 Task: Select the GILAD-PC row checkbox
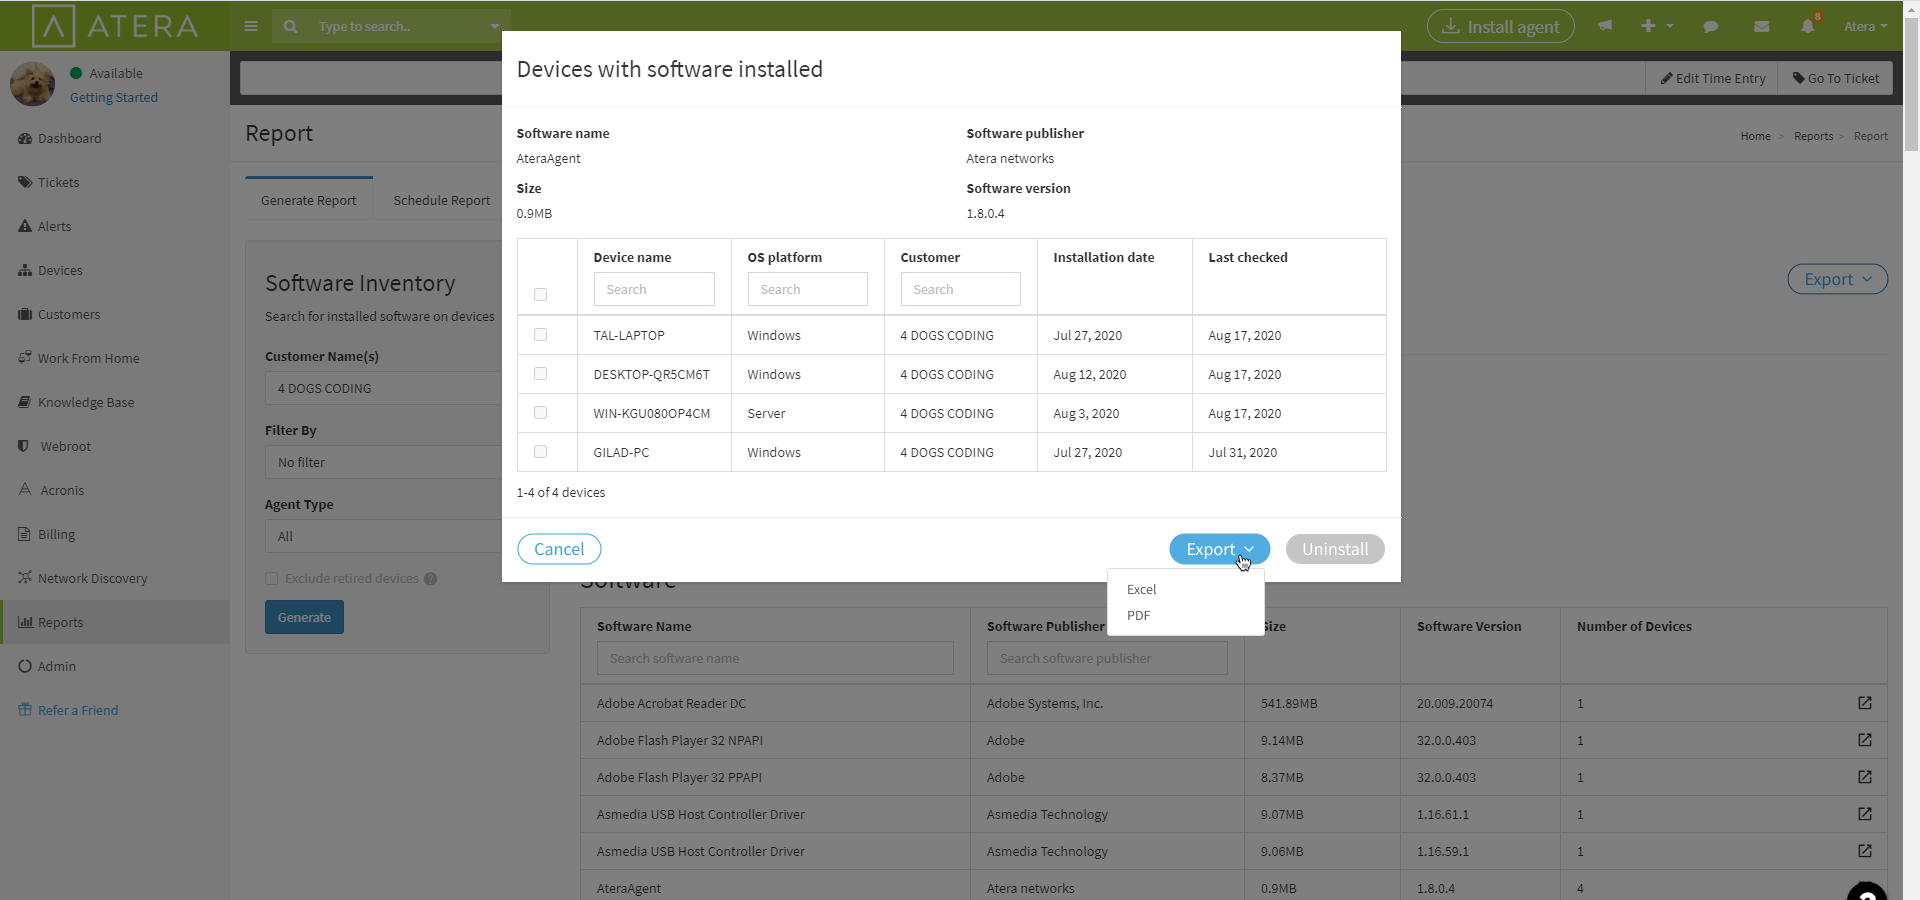(x=540, y=451)
